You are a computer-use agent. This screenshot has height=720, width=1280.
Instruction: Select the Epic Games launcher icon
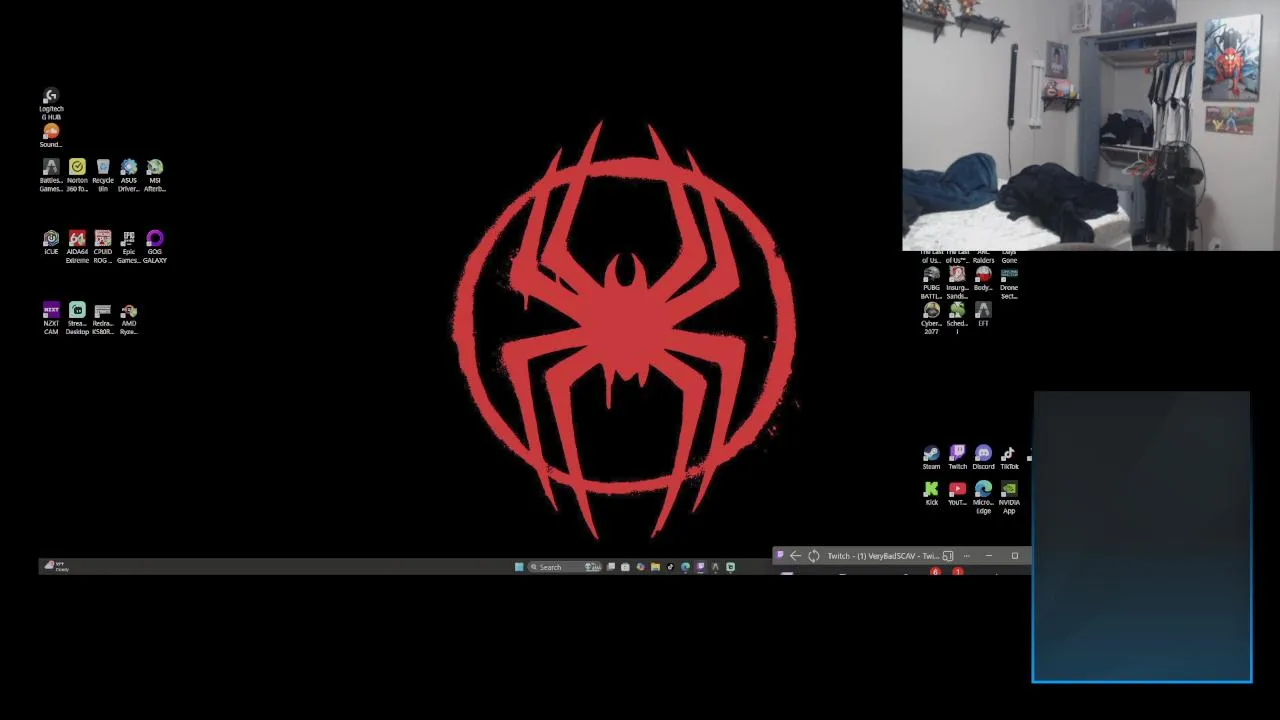(129, 247)
